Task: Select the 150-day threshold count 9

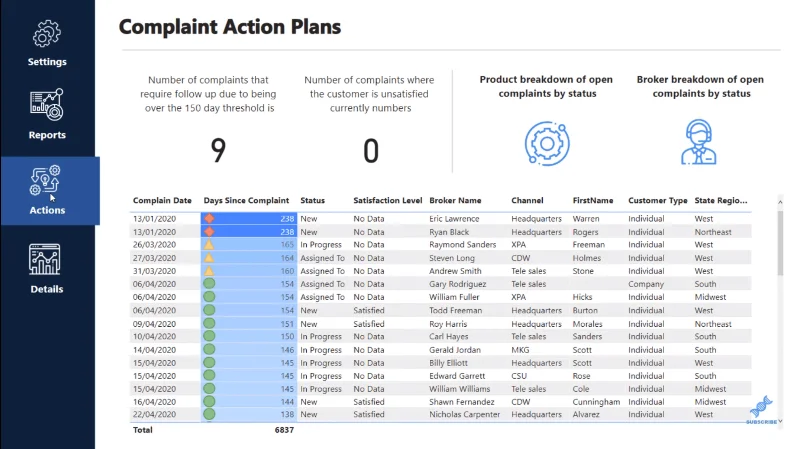Action: click(218, 151)
